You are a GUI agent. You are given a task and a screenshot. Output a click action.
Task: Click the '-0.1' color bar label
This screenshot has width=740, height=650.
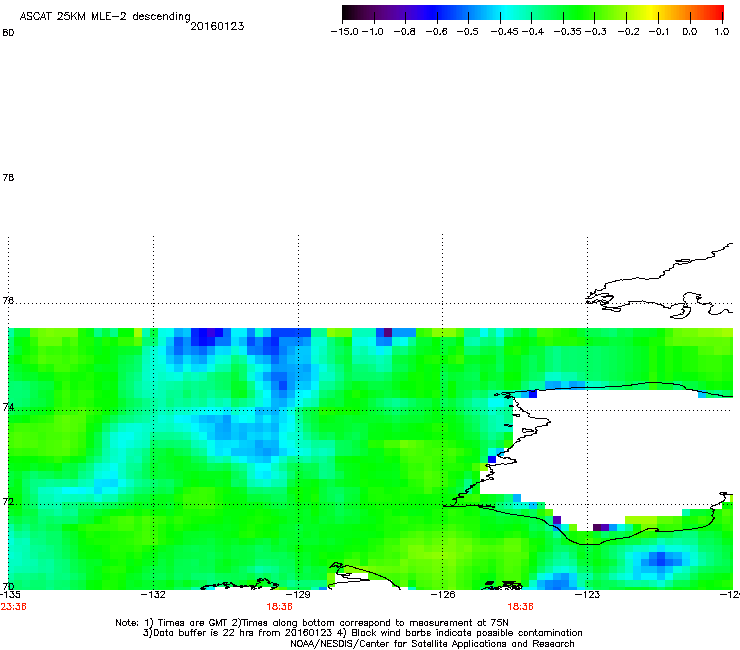click(x=659, y=32)
